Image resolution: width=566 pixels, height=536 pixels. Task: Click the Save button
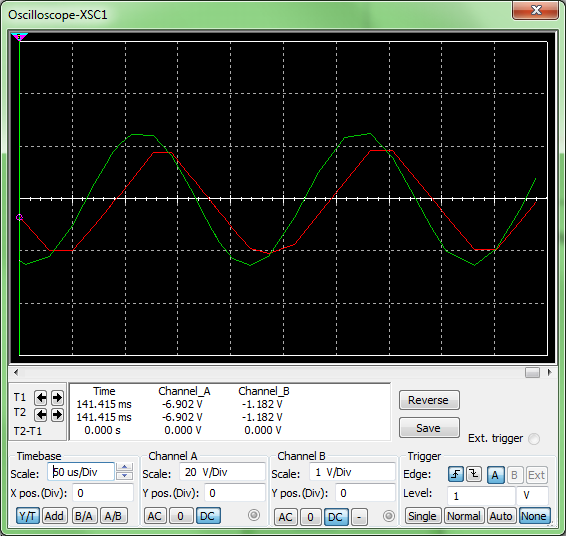click(429, 428)
